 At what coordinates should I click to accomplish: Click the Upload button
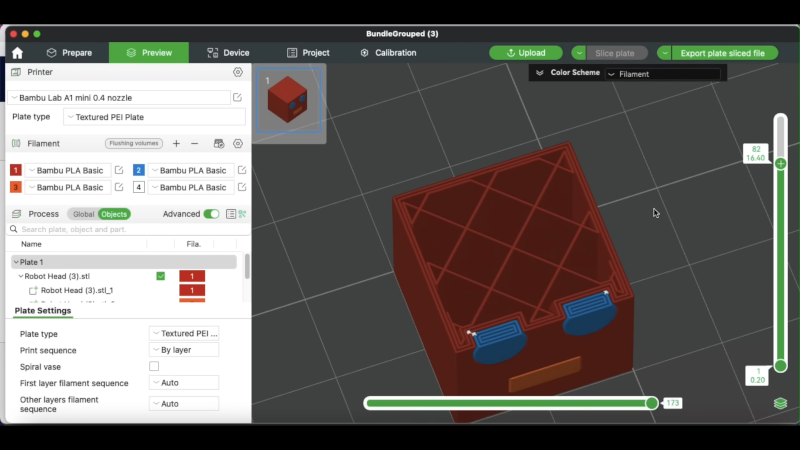pos(526,53)
